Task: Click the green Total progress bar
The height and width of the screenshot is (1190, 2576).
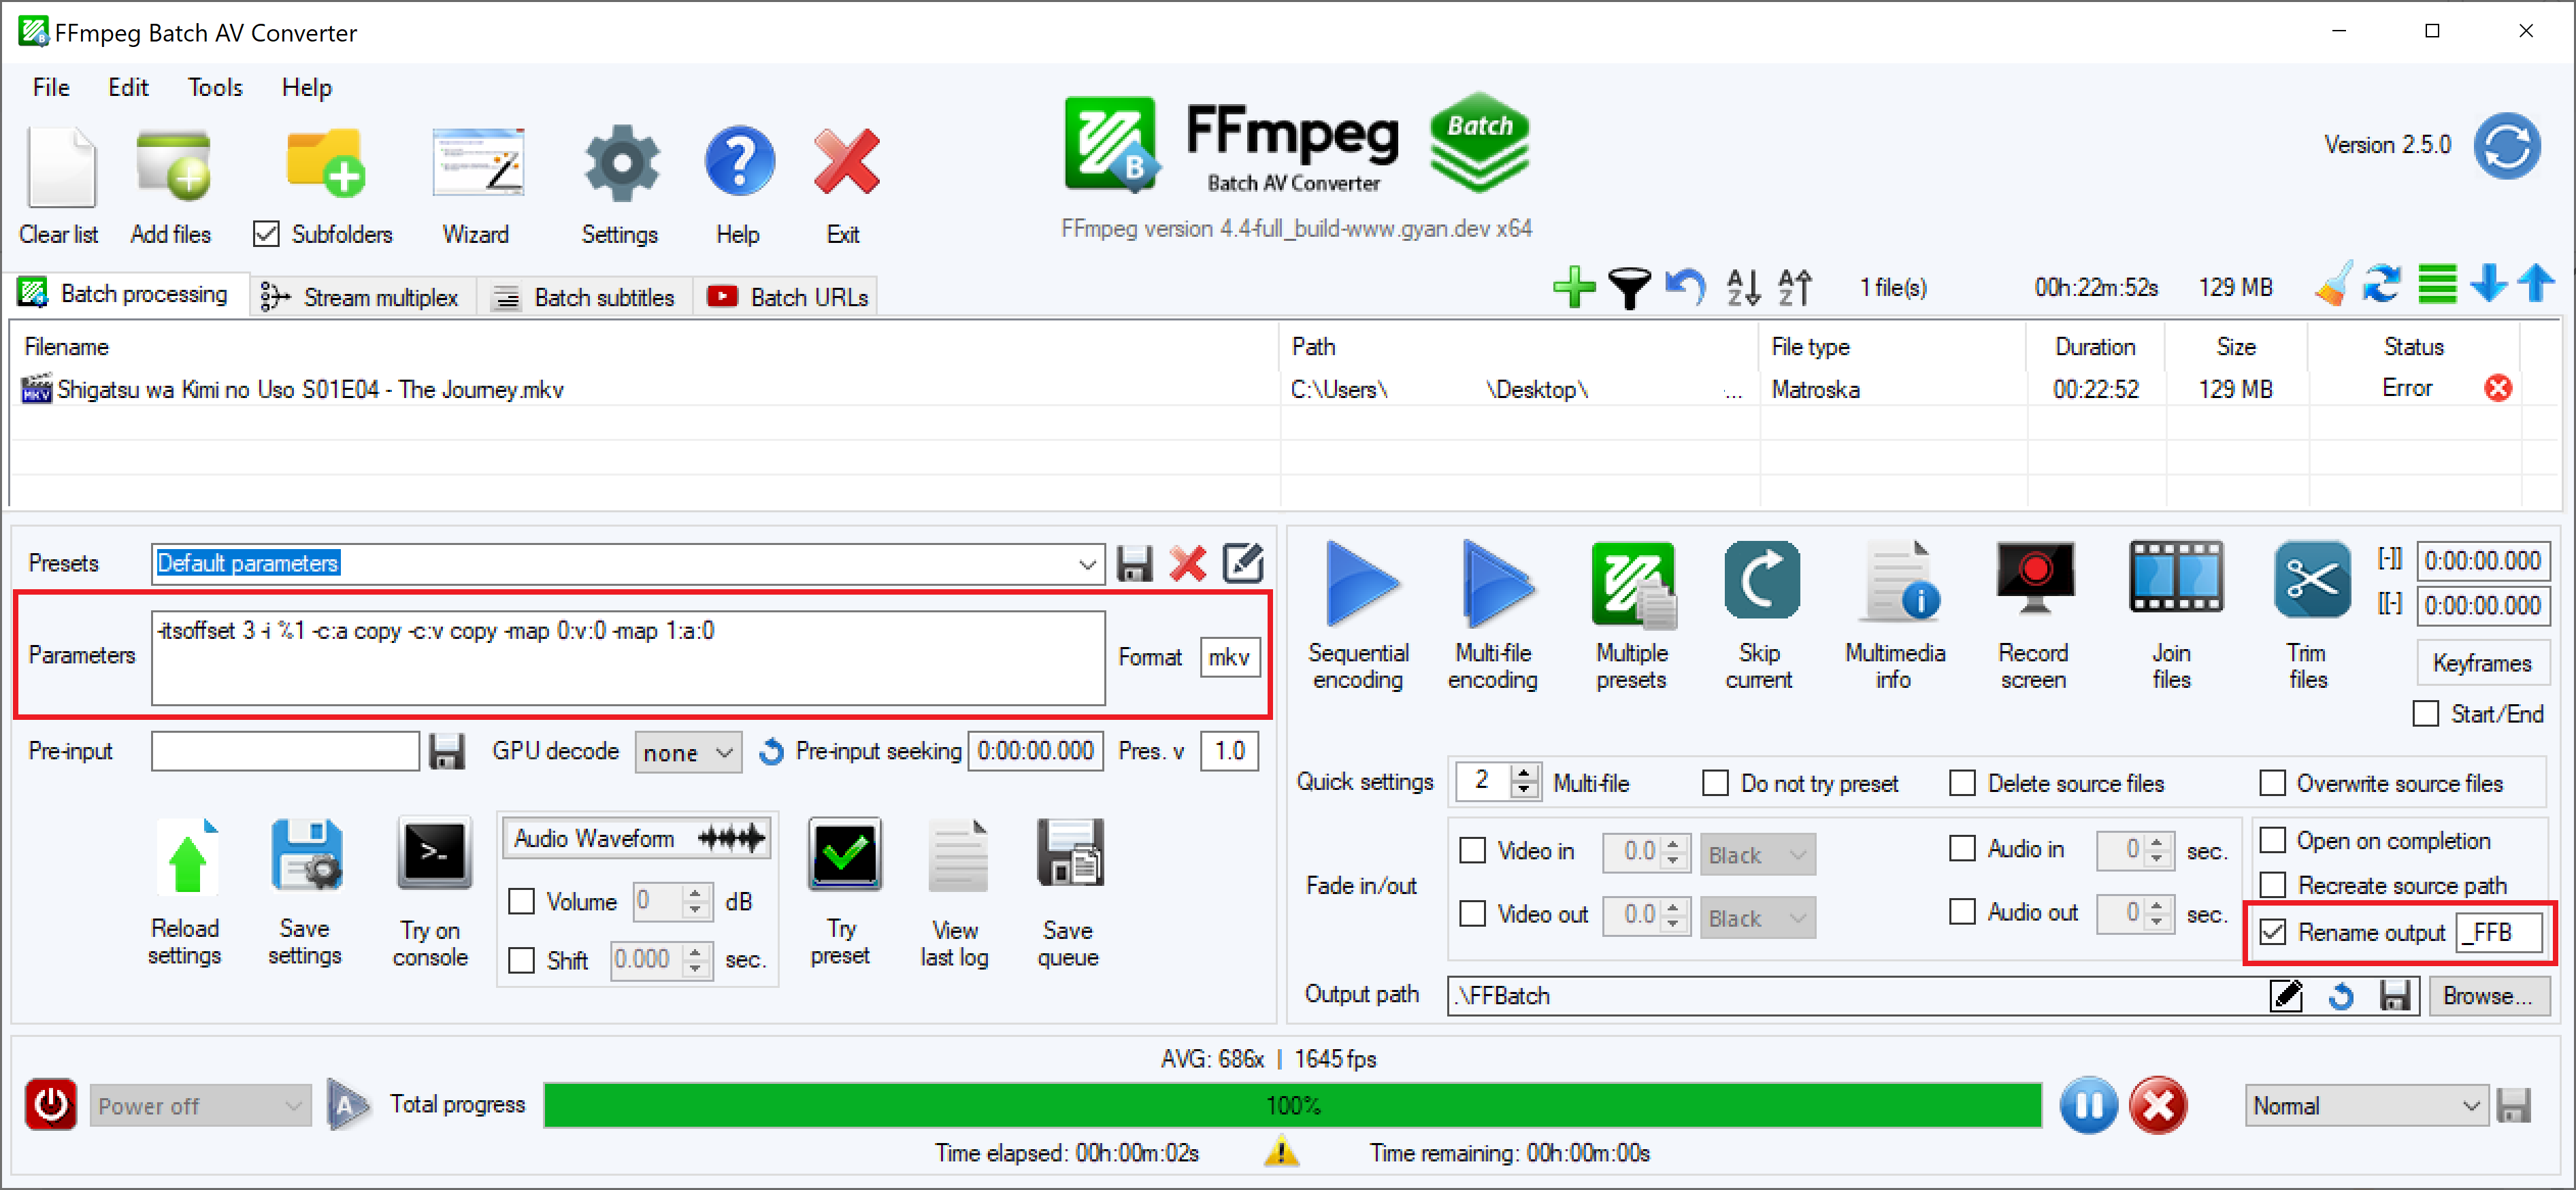Action: (1292, 1106)
